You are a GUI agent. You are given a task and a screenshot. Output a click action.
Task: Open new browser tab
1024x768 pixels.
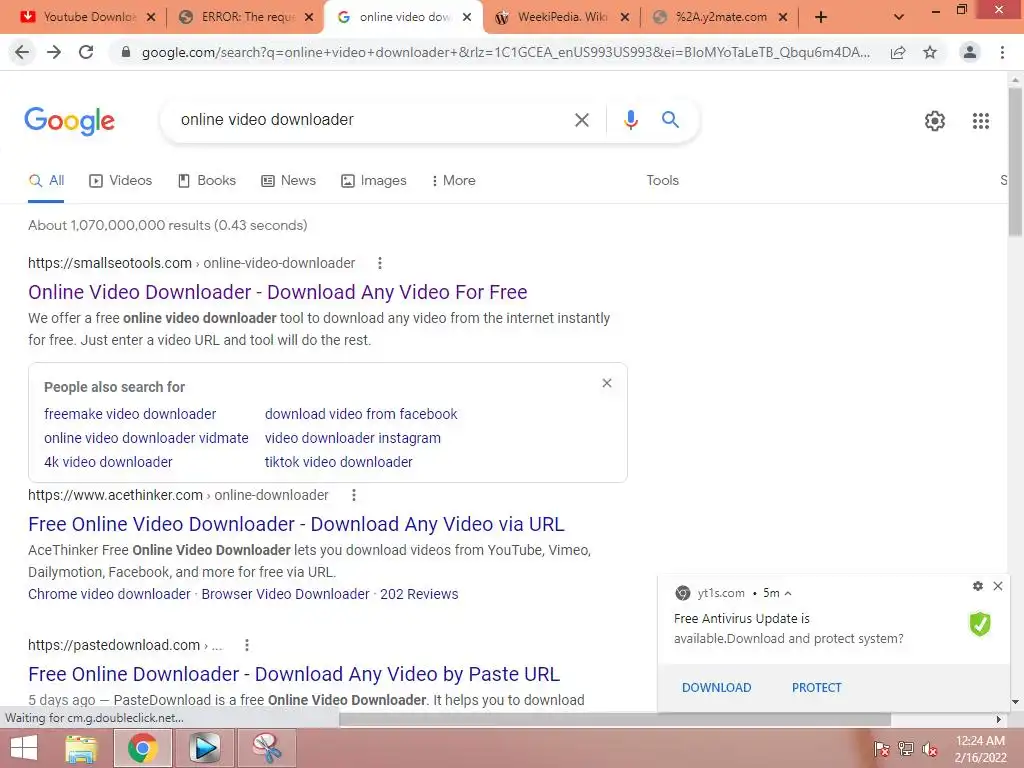point(821,17)
